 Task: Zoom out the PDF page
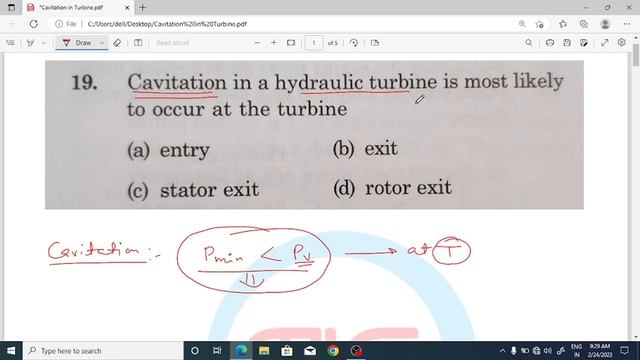tap(257, 42)
